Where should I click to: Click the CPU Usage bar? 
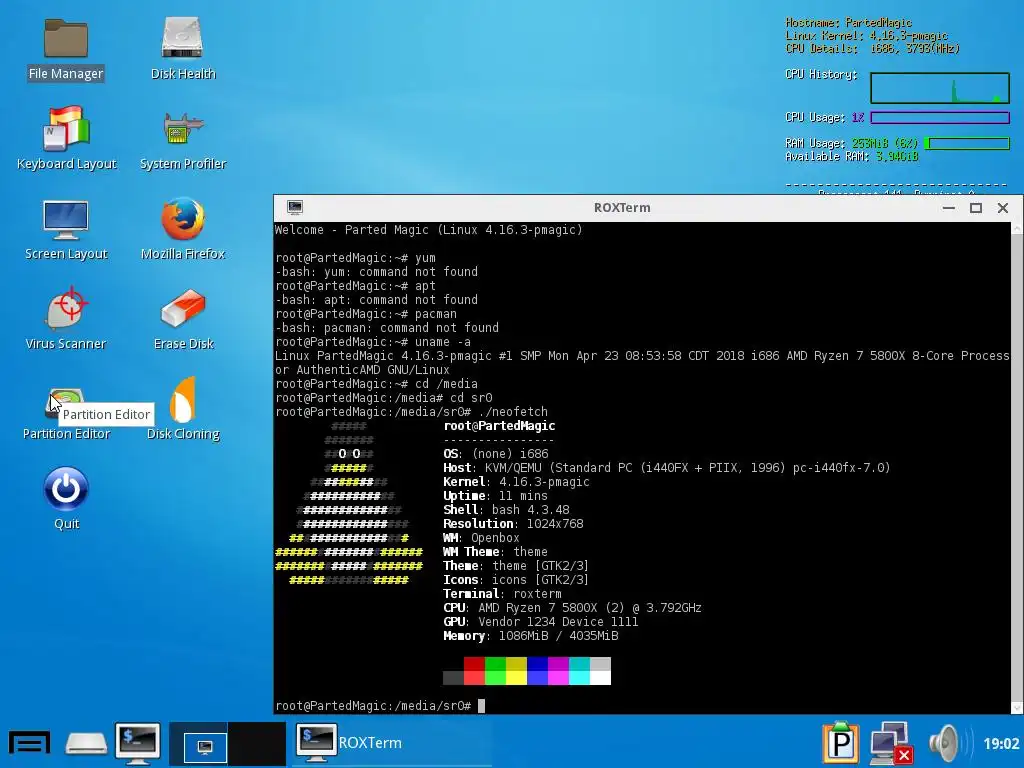pyautogui.click(x=940, y=118)
